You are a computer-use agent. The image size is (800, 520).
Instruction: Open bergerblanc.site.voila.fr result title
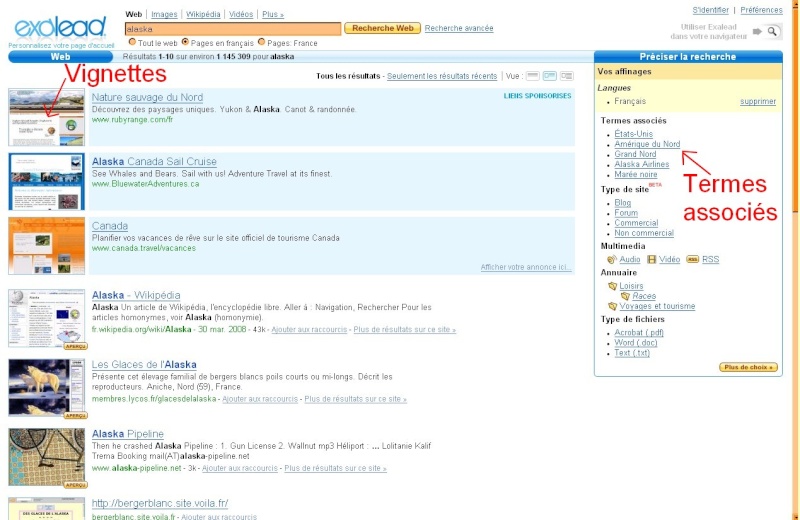tap(160, 503)
